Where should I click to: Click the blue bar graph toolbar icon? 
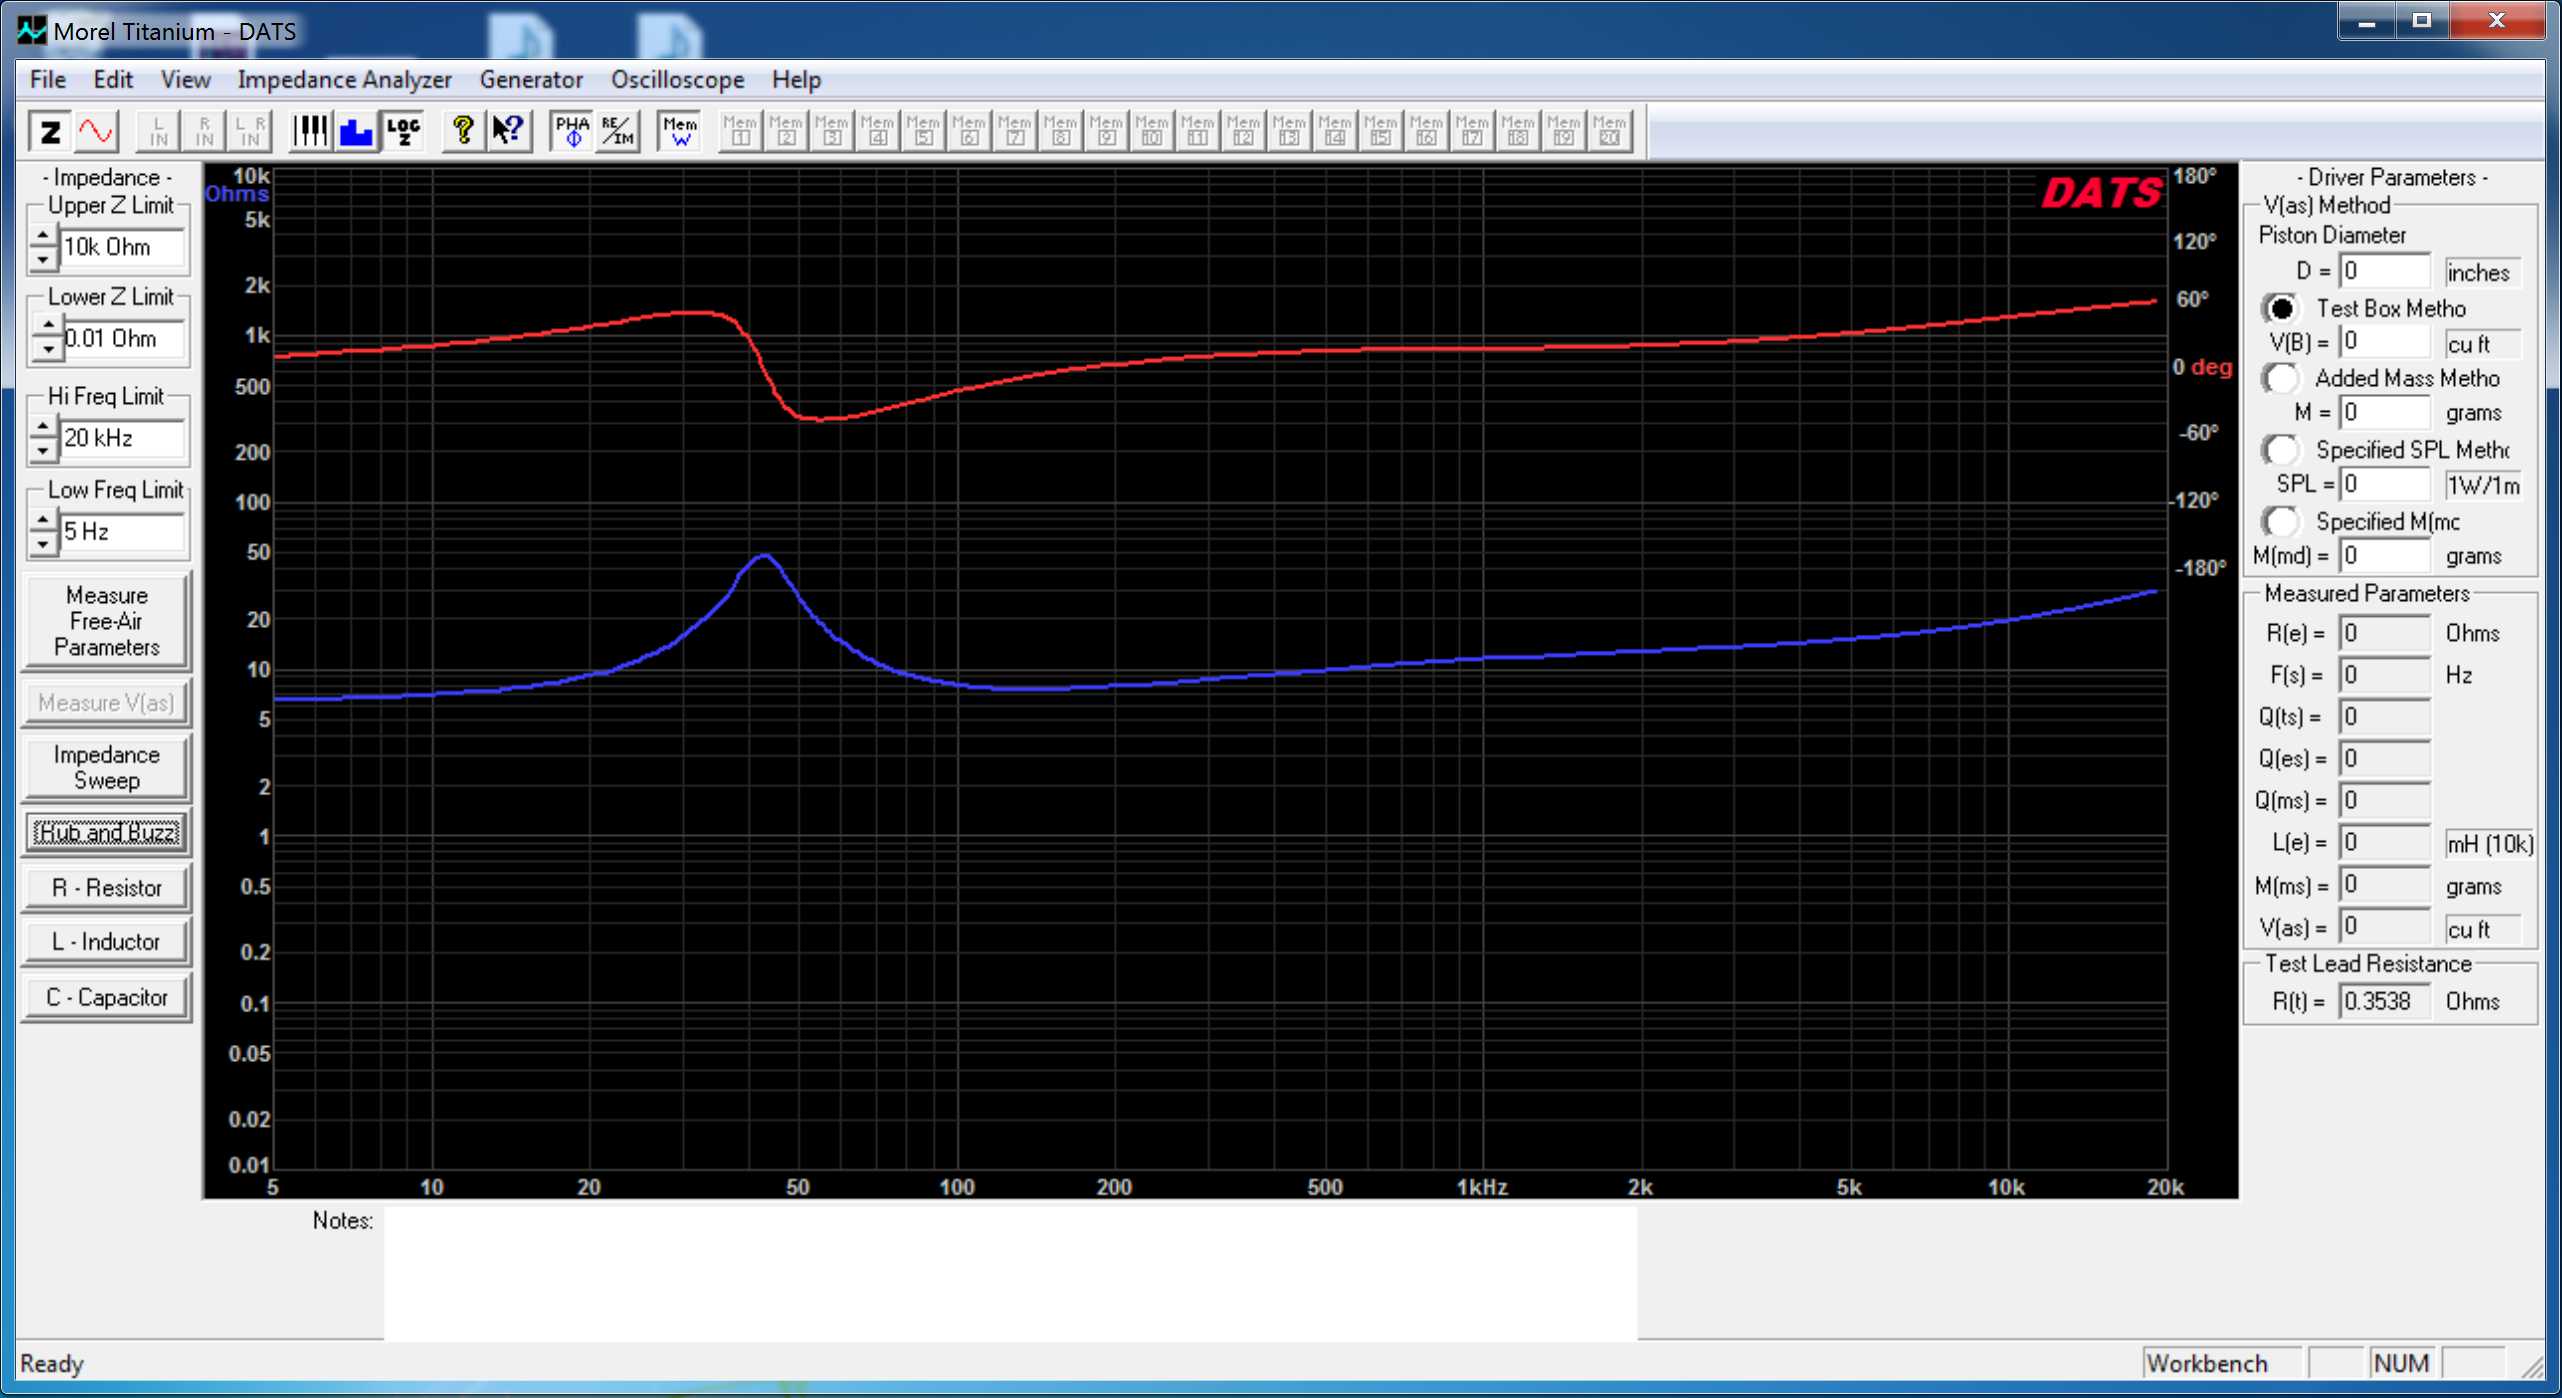[x=356, y=131]
